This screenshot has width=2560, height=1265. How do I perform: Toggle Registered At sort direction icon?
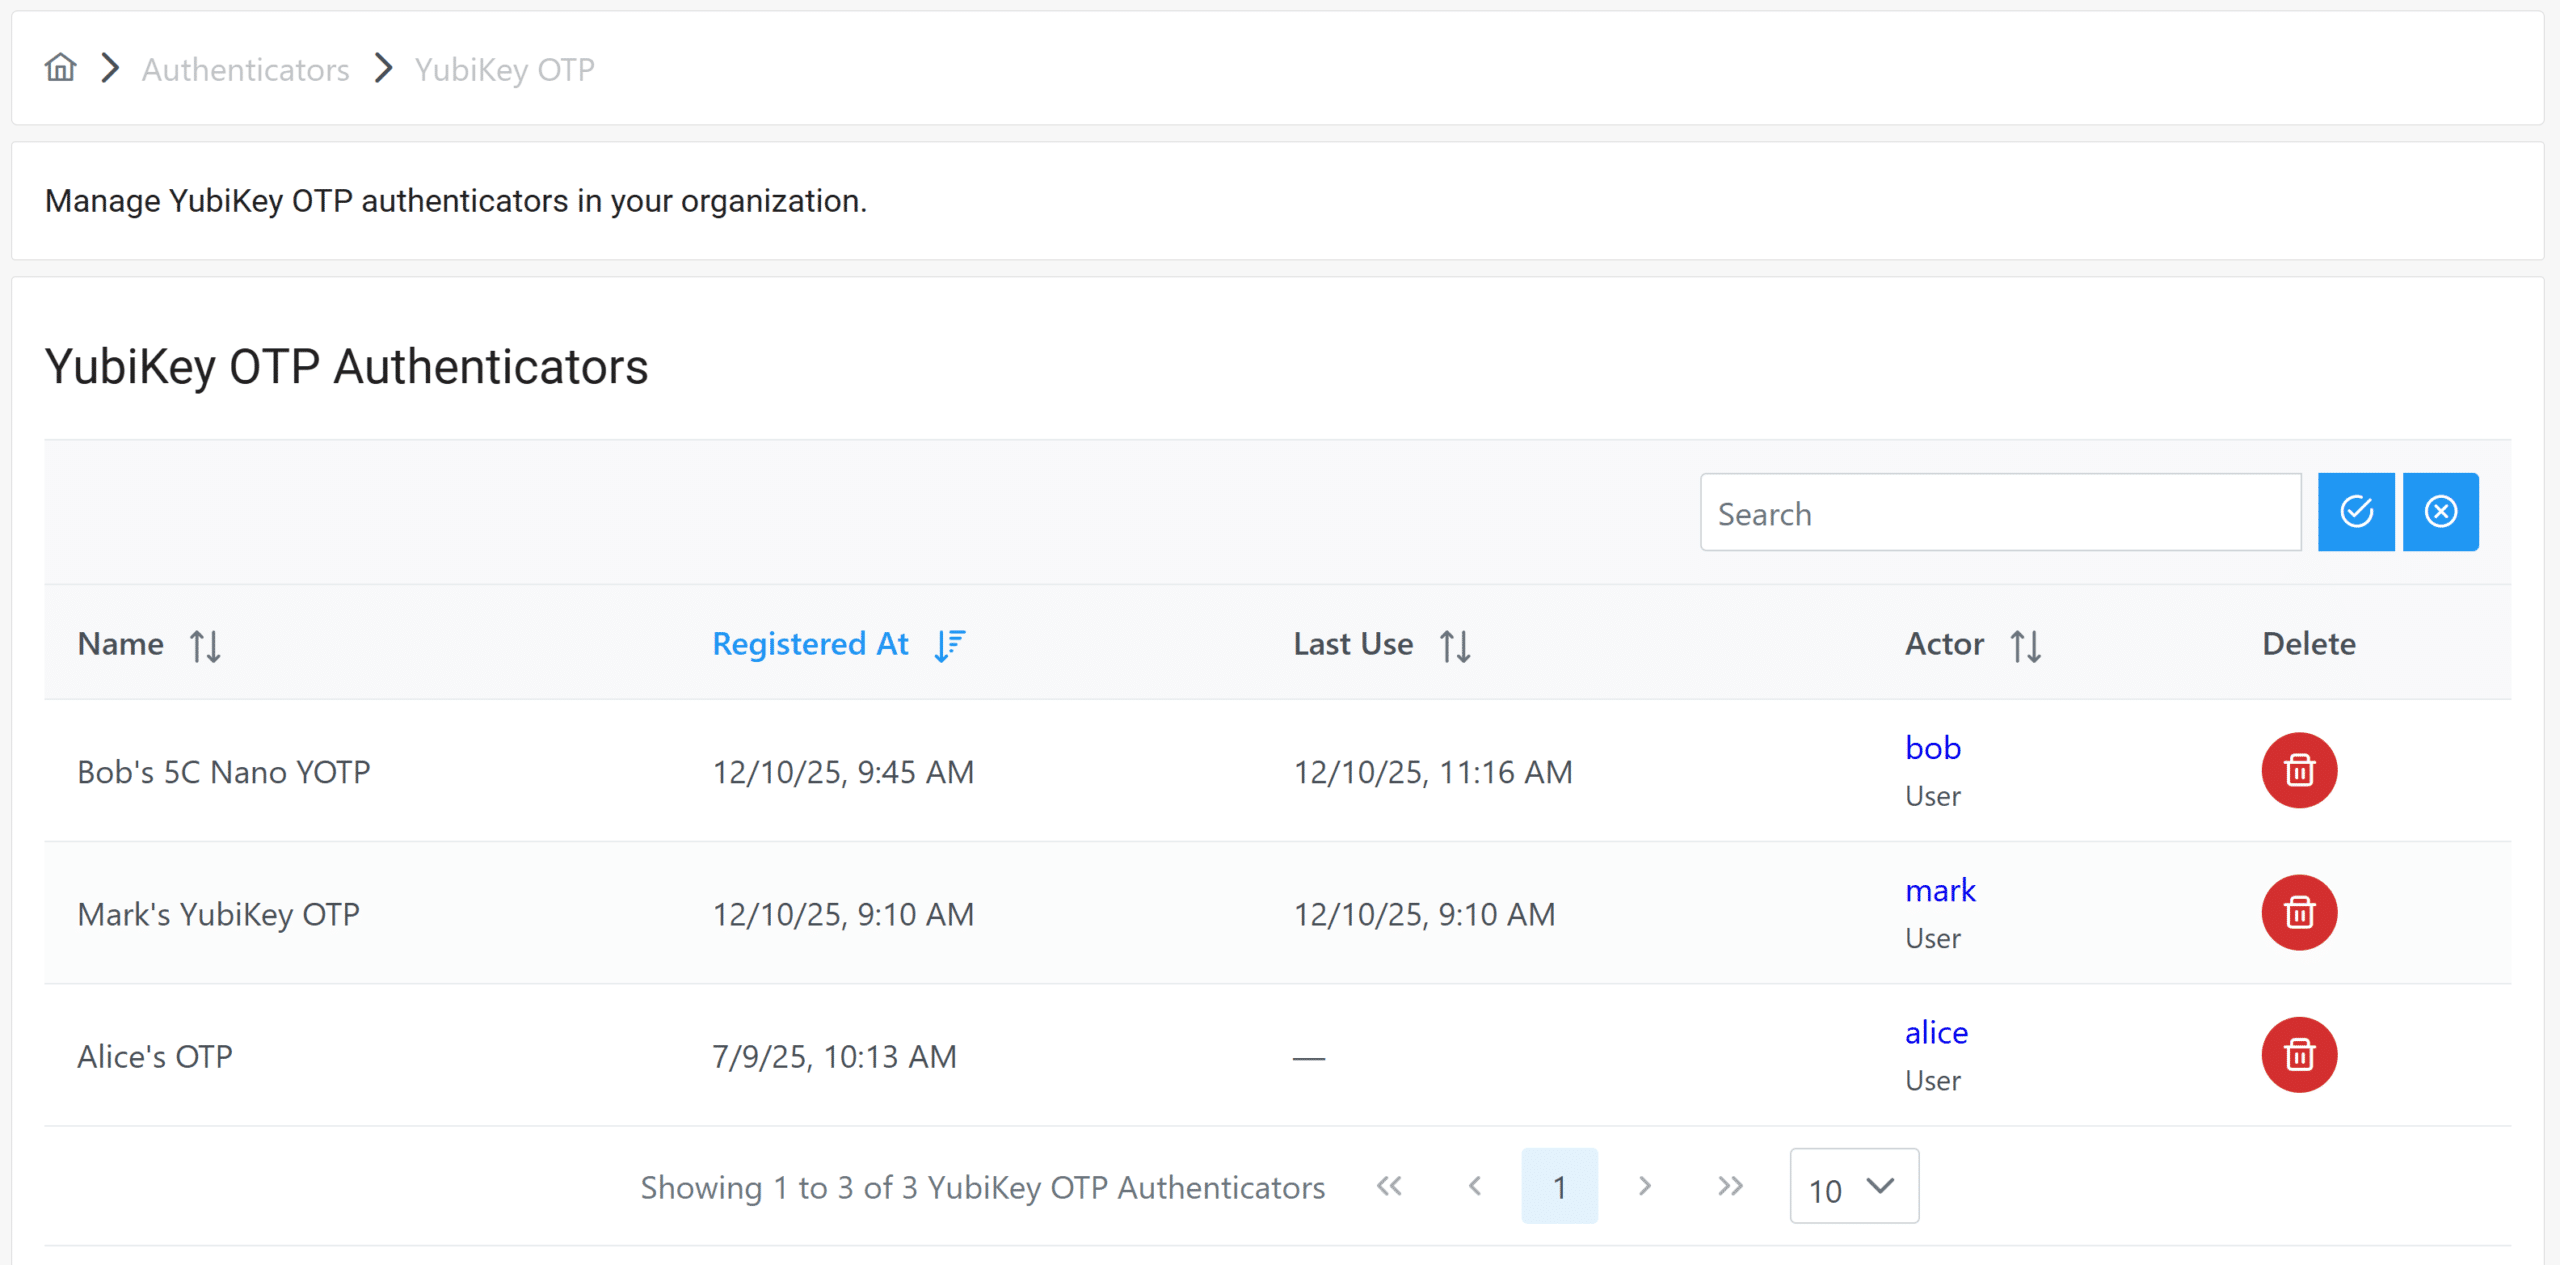949,646
